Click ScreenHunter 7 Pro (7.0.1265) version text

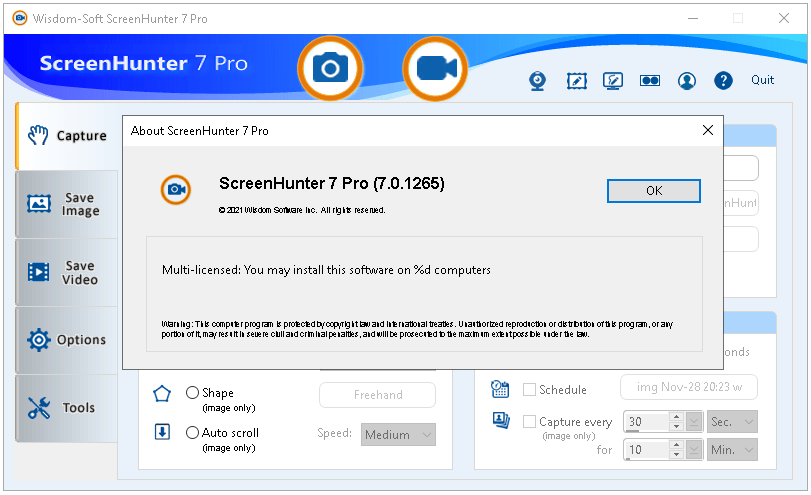point(332,183)
